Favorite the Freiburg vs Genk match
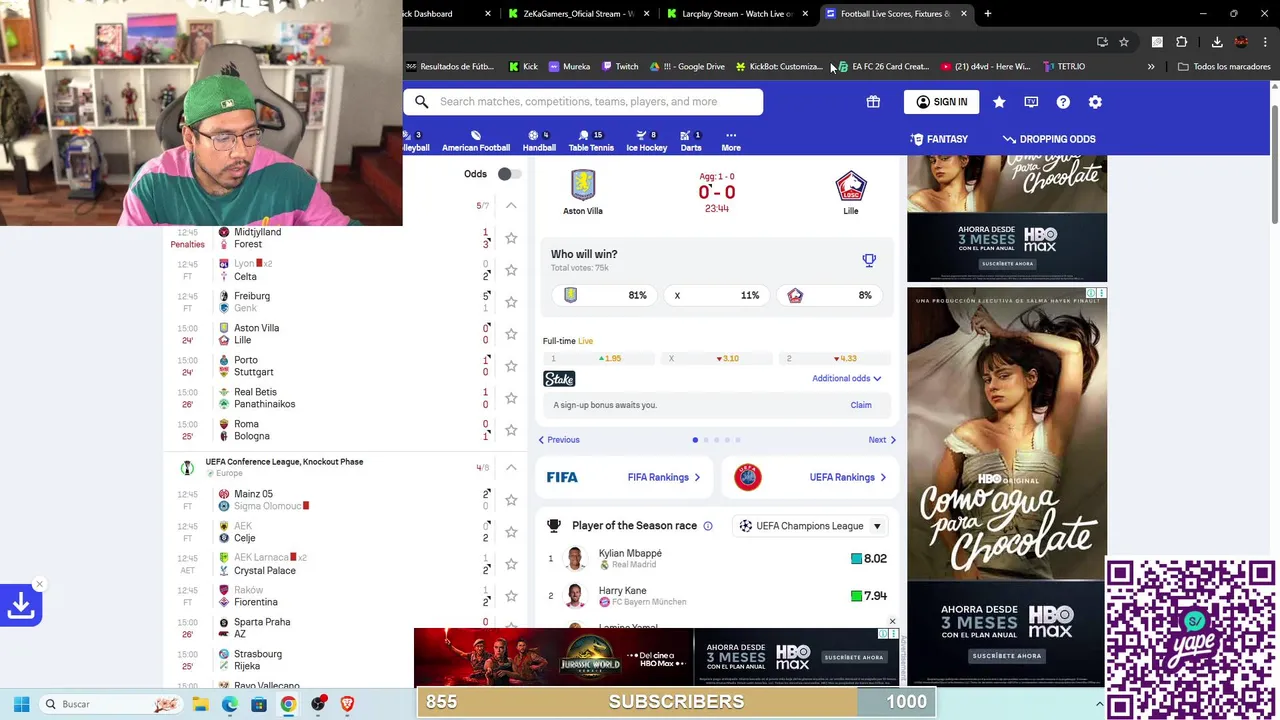 [511, 302]
